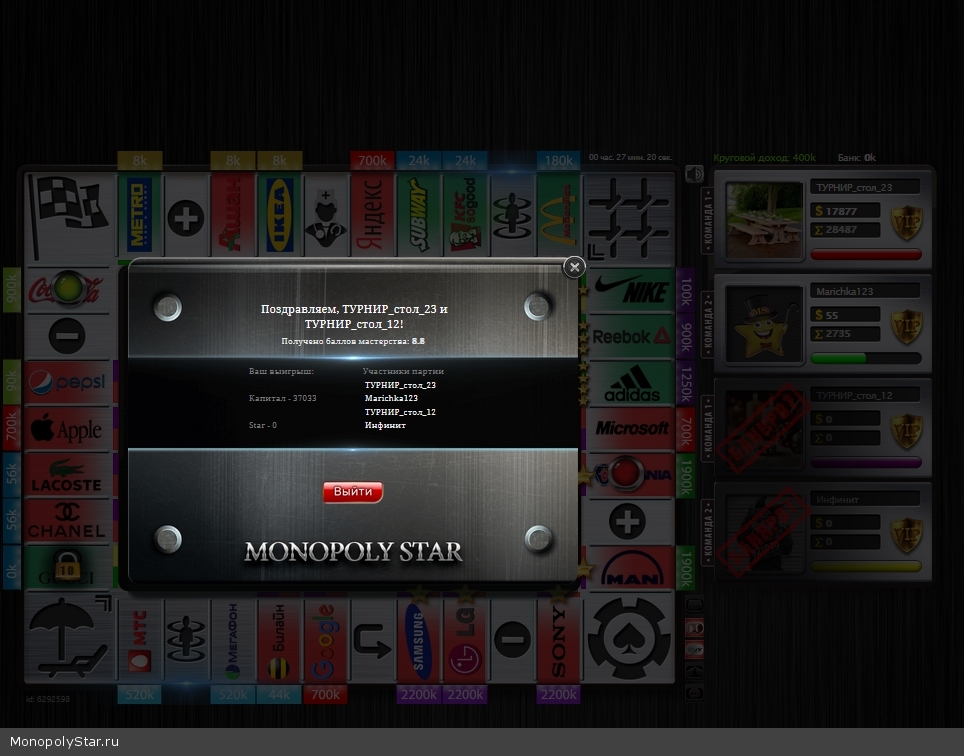The width and height of the screenshot is (964, 756).
Task: Select the Apple board cell
Action: (x=68, y=428)
